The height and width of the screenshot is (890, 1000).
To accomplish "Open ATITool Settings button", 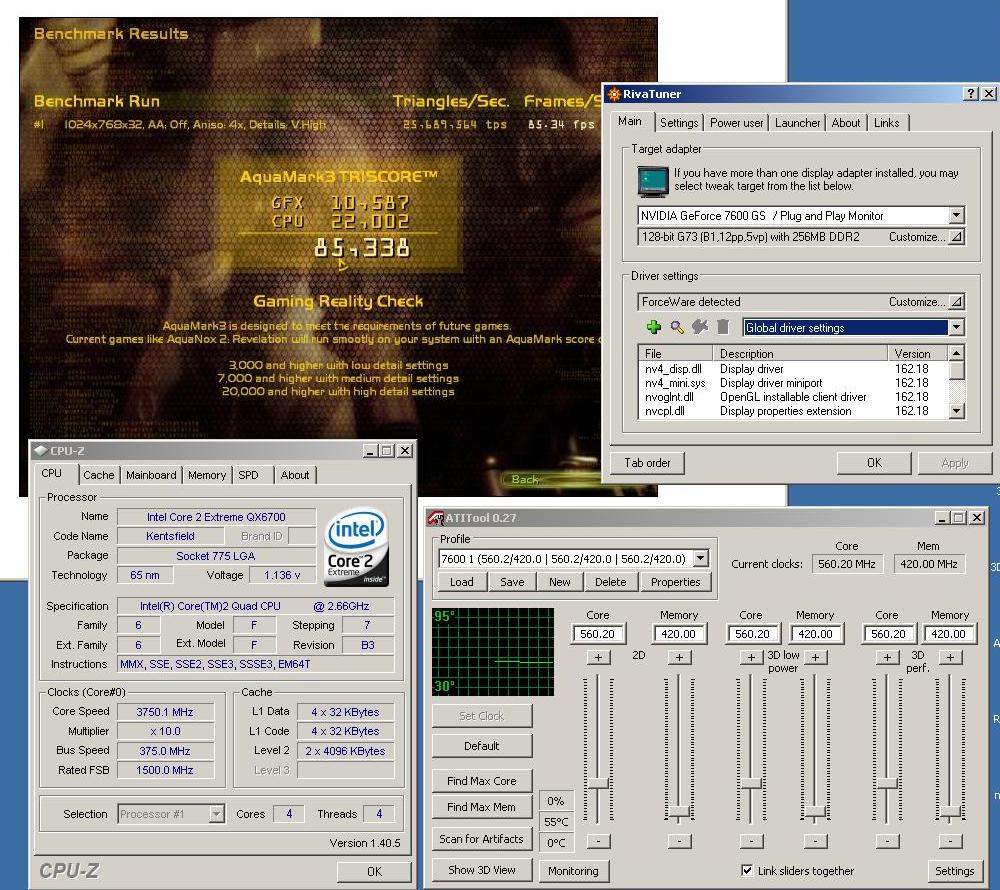I will pyautogui.click(x=954, y=871).
